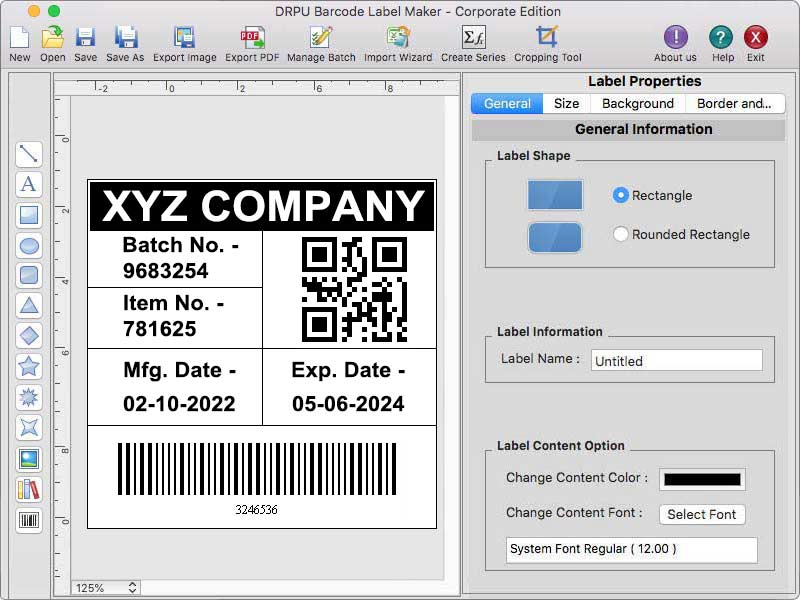Open the Background tab

tap(637, 103)
